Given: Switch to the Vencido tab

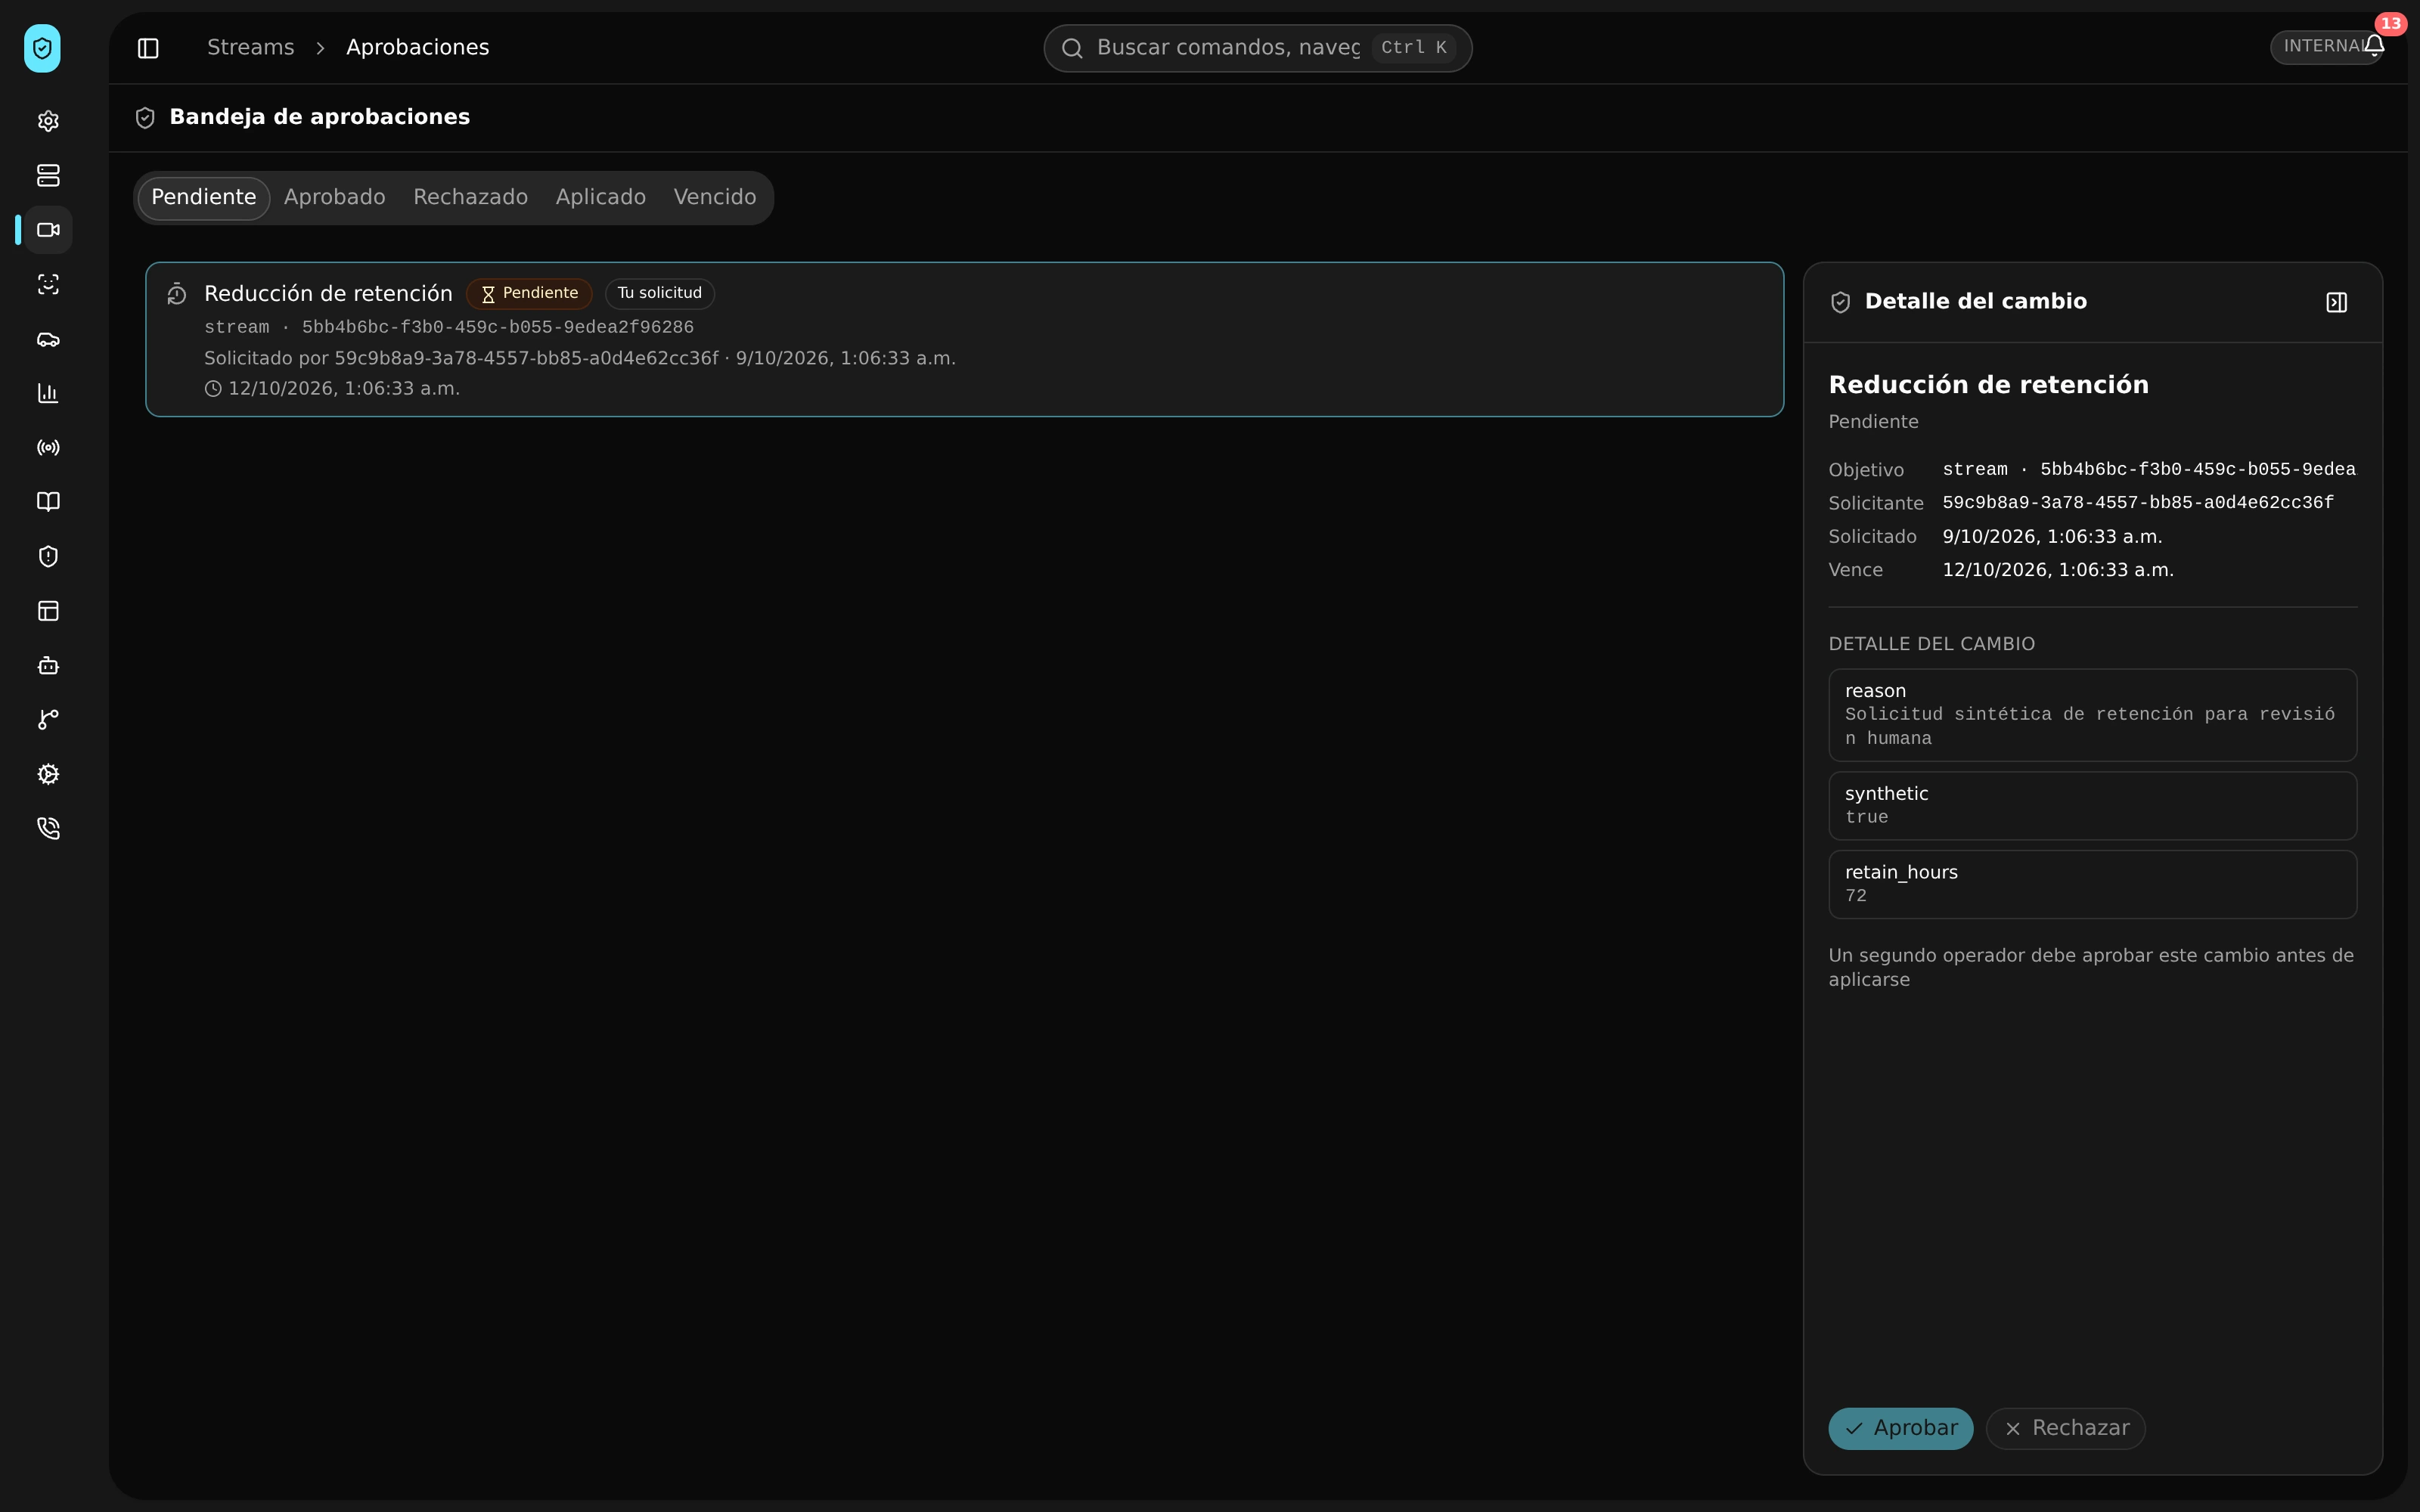Looking at the screenshot, I should point(715,198).
